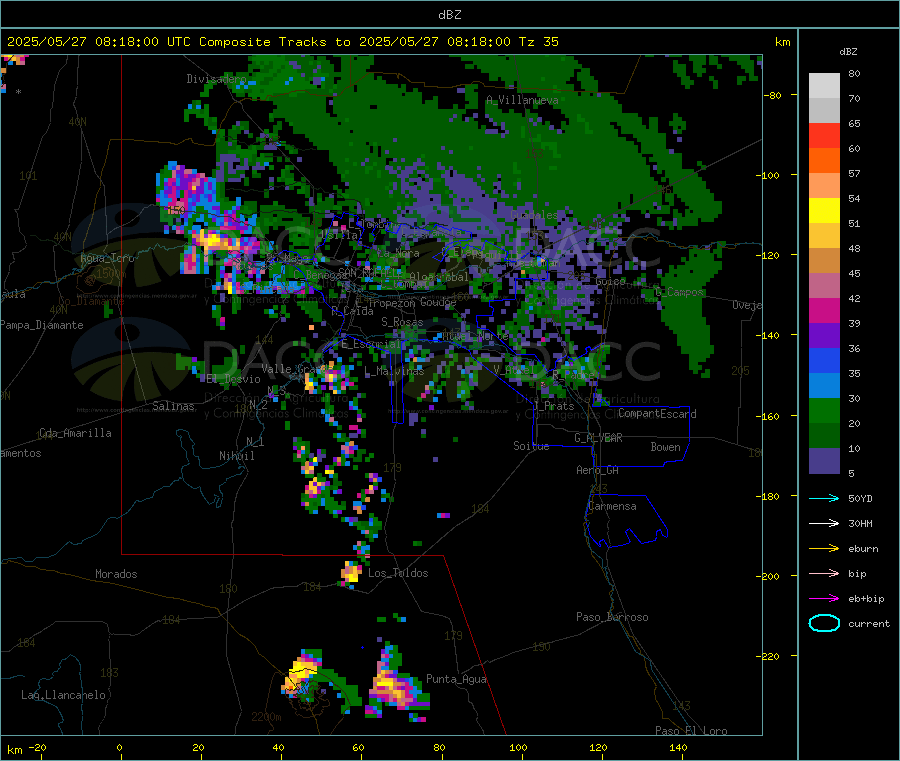The image size is (900, 761).
Task: Click the 'Soitue' place label
Action: tap(531, 446)
